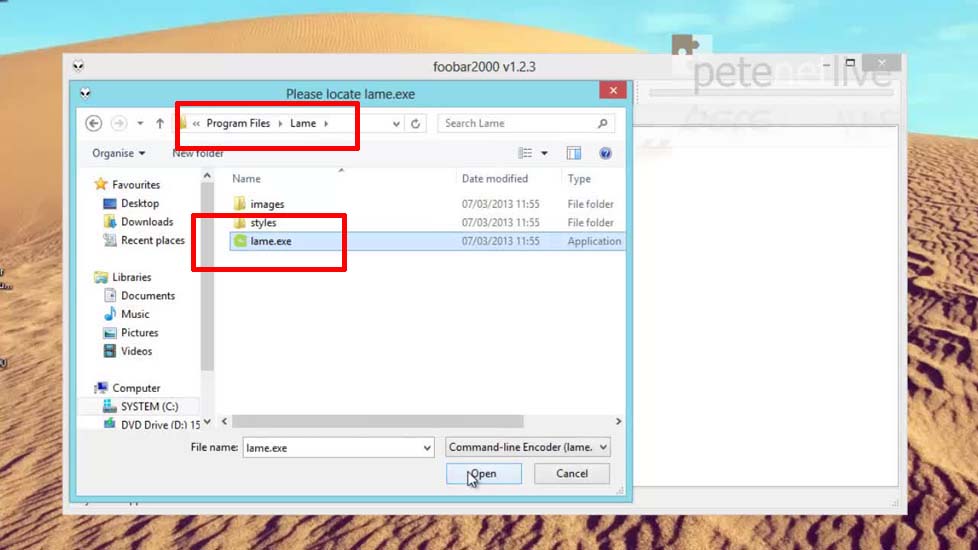This screenshot has width=978, height=550.
Task: Click the File name input field
Action: (331, 448)
